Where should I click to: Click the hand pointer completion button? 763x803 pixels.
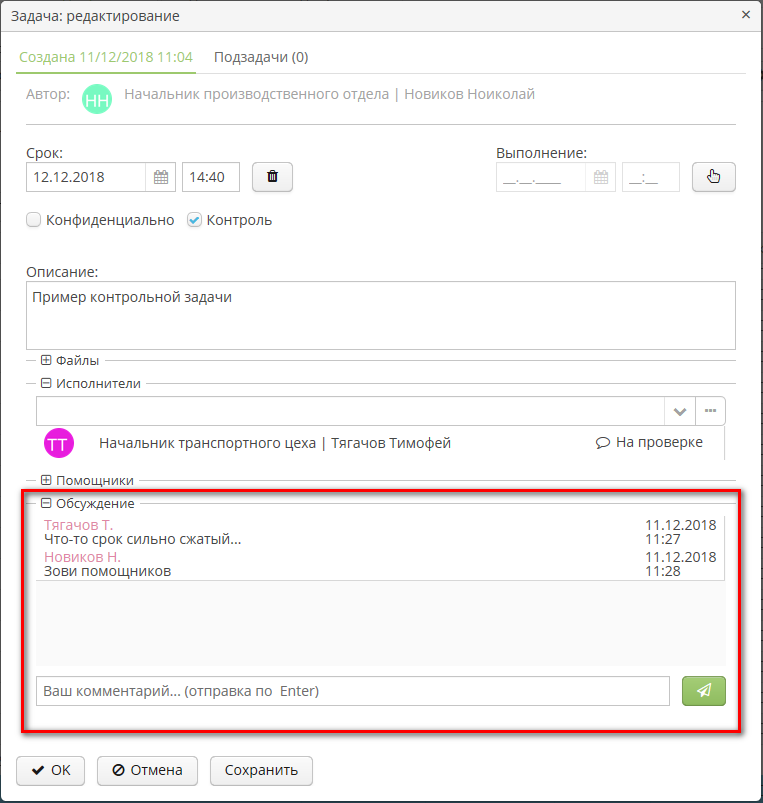[713, 177]
